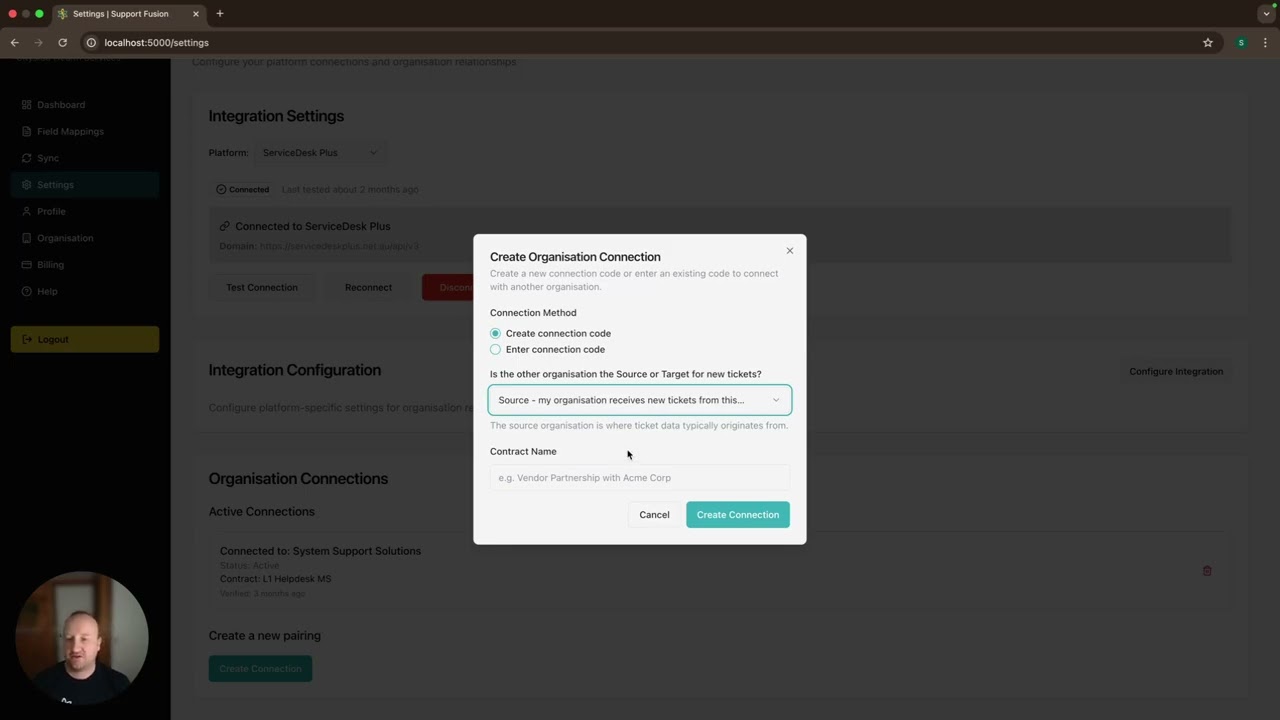Click the Create Connection button under new pairing

260,668
